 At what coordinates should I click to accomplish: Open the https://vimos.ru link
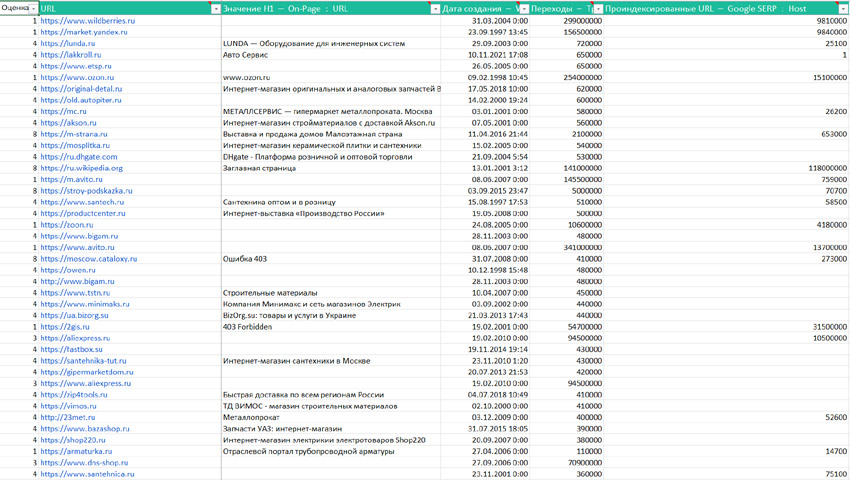pos(68,406)
